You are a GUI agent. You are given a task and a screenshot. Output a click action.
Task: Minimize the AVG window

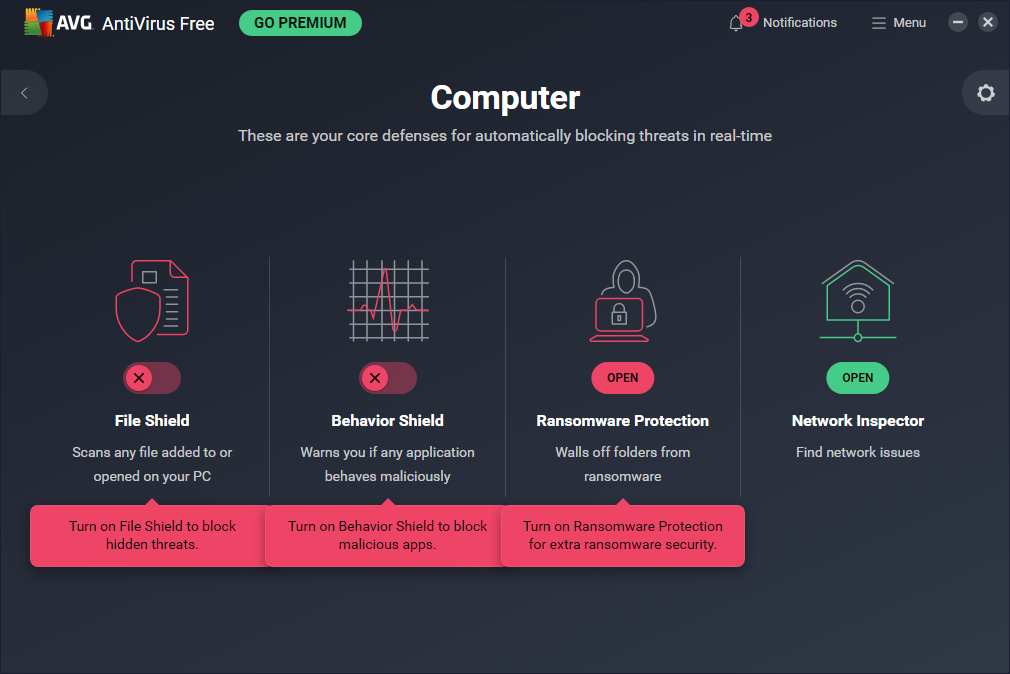pyautogui.click(x=958, y=23)
